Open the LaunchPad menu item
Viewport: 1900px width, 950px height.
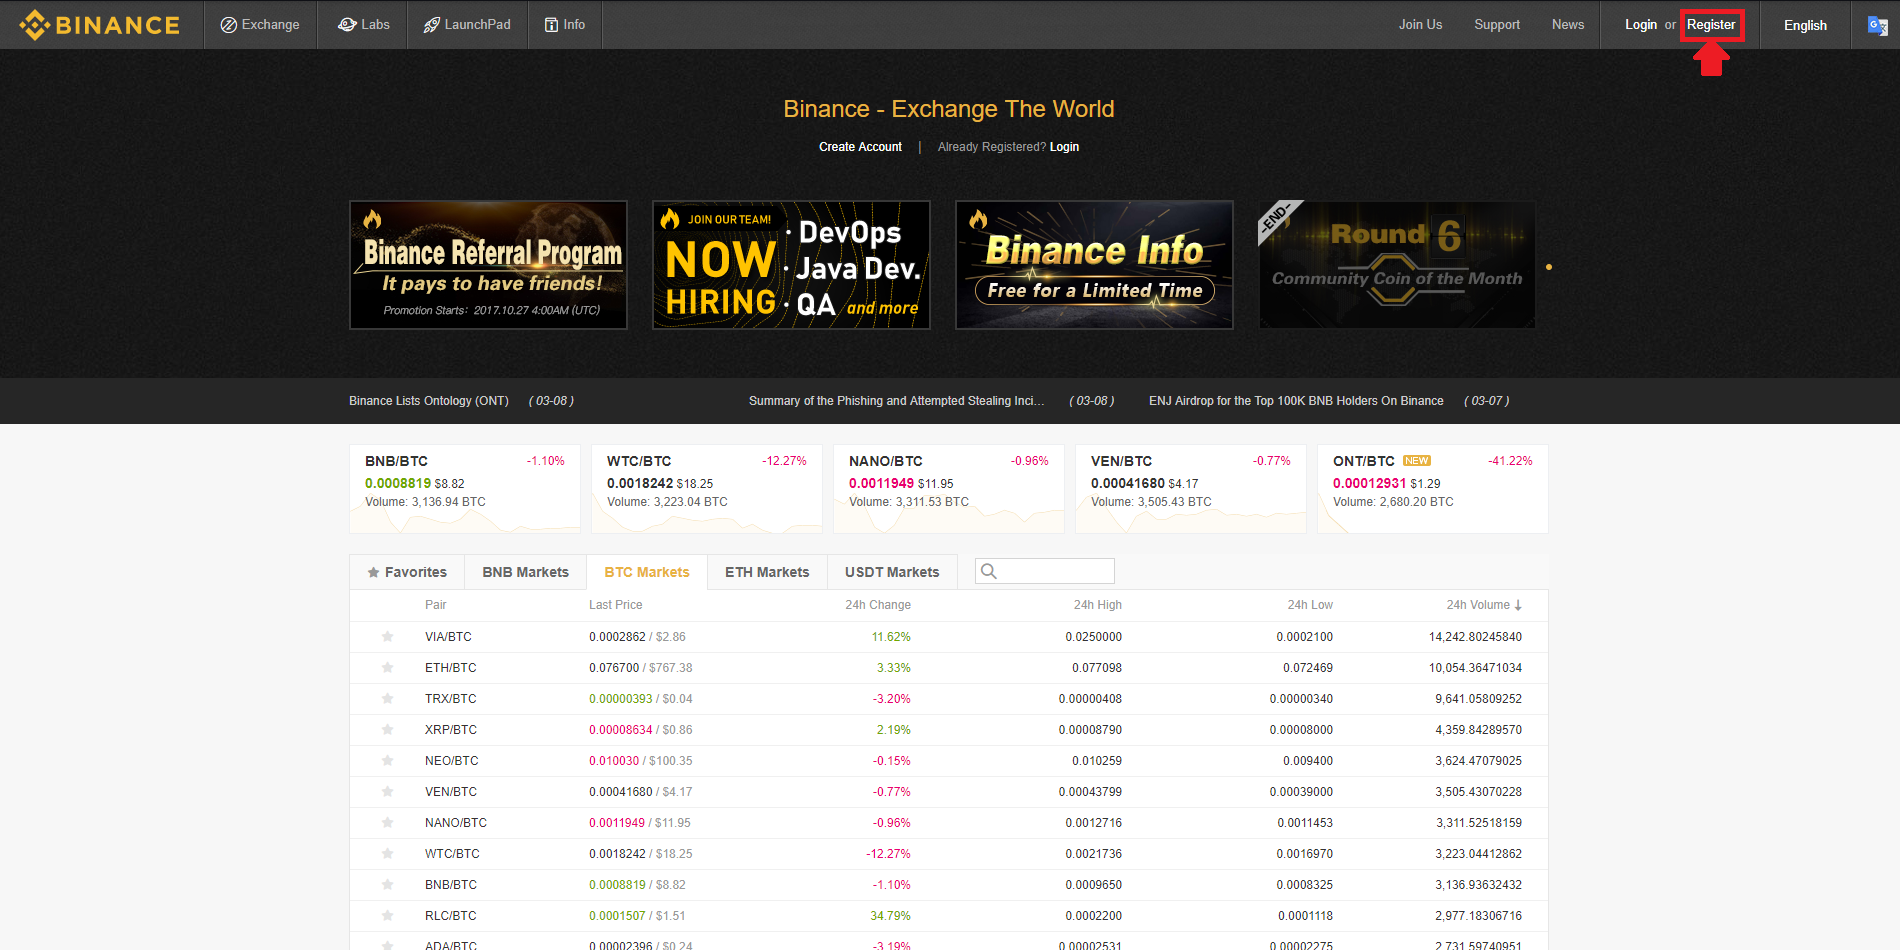pos(467,25)
